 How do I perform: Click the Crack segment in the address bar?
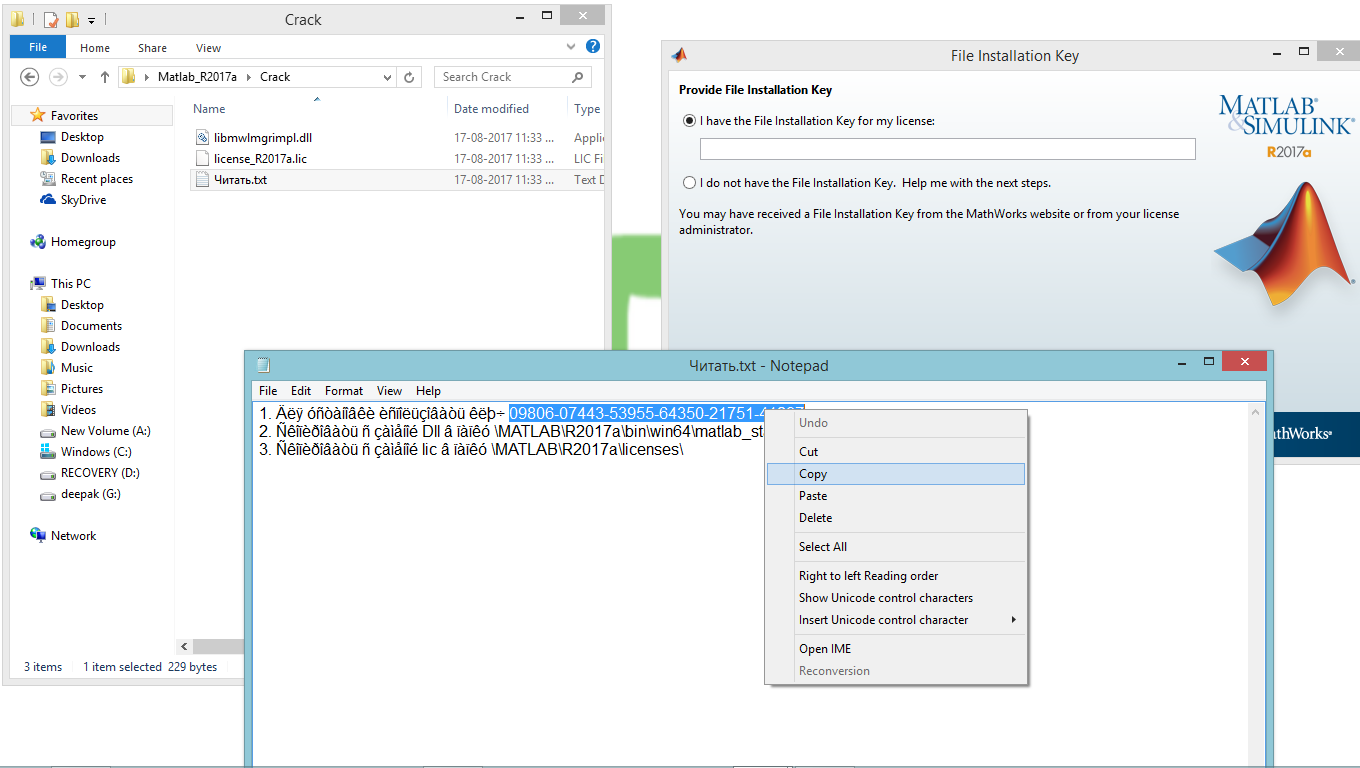click(x=275, y=77)
